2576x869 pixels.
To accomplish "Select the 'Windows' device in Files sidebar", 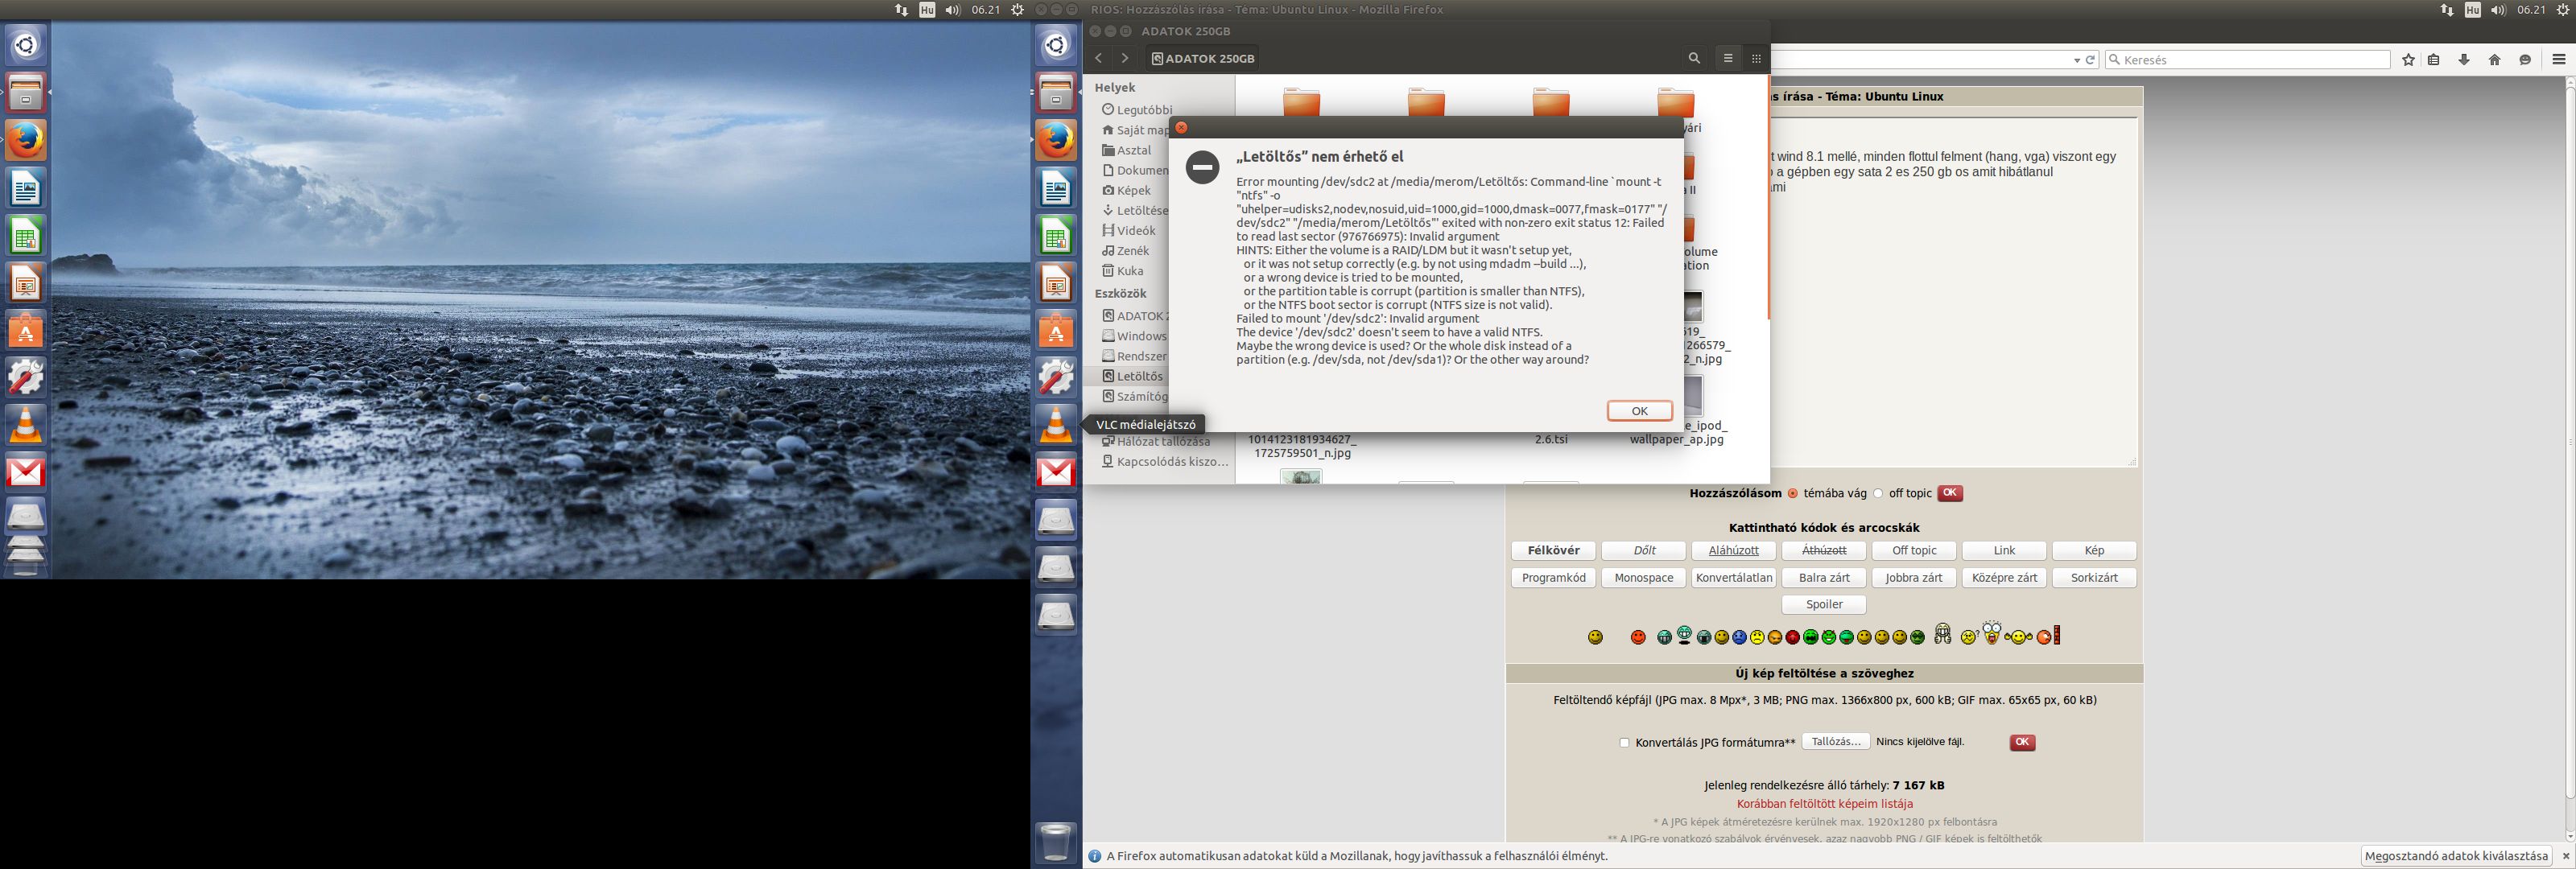I will pos(1134,336).
